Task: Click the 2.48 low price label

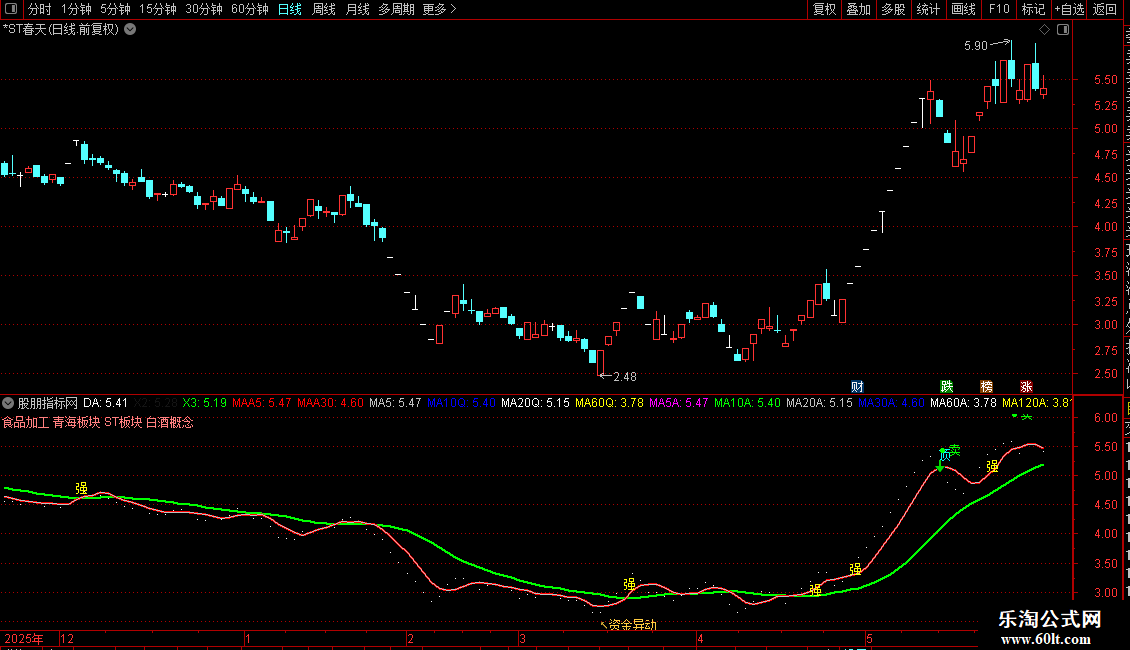Action: pos(625,377)
